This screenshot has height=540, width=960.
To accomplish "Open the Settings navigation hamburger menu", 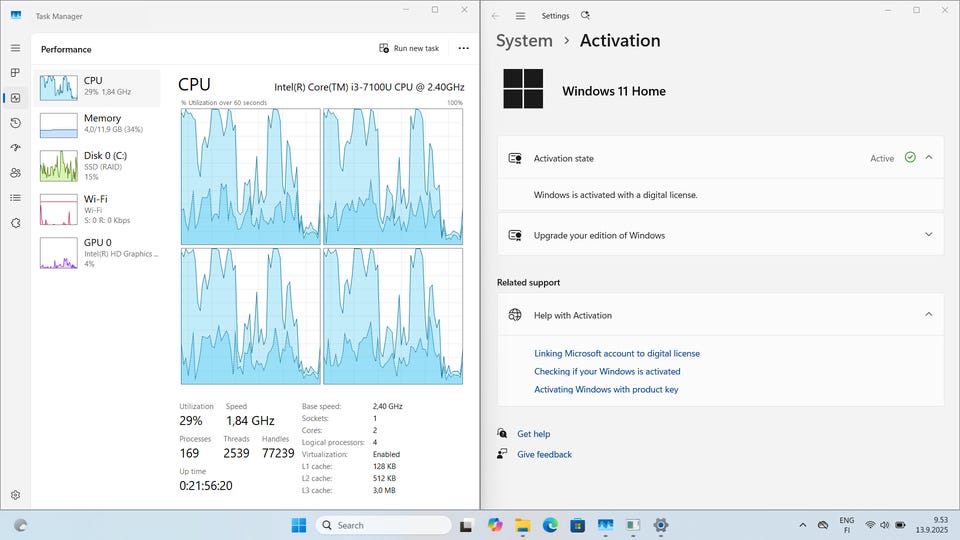I will 520,16.
